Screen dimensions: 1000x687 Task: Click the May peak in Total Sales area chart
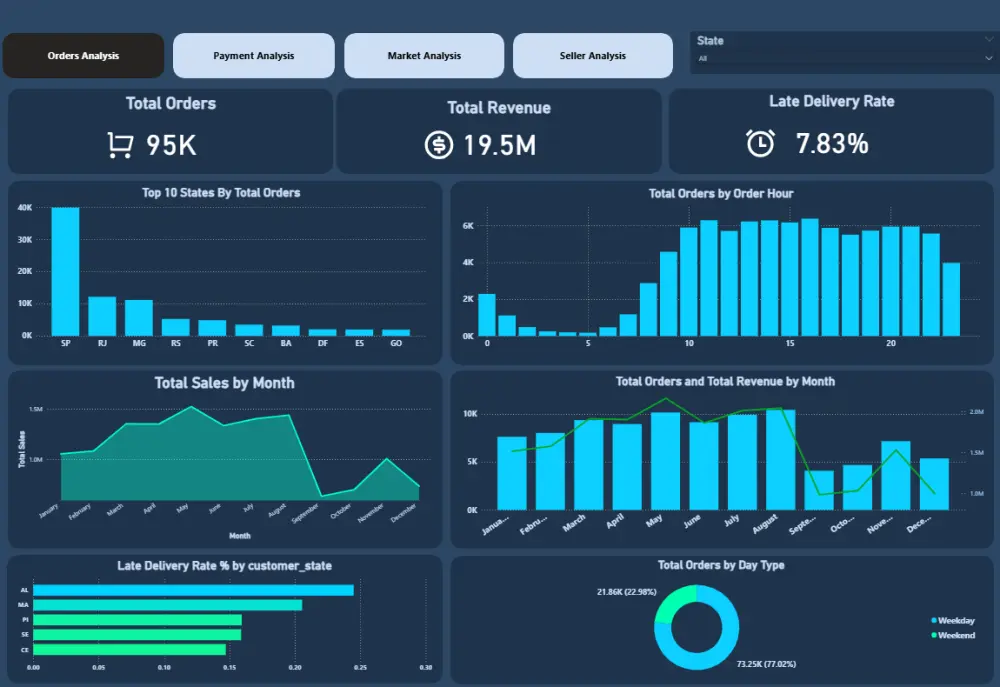point(190,407)
